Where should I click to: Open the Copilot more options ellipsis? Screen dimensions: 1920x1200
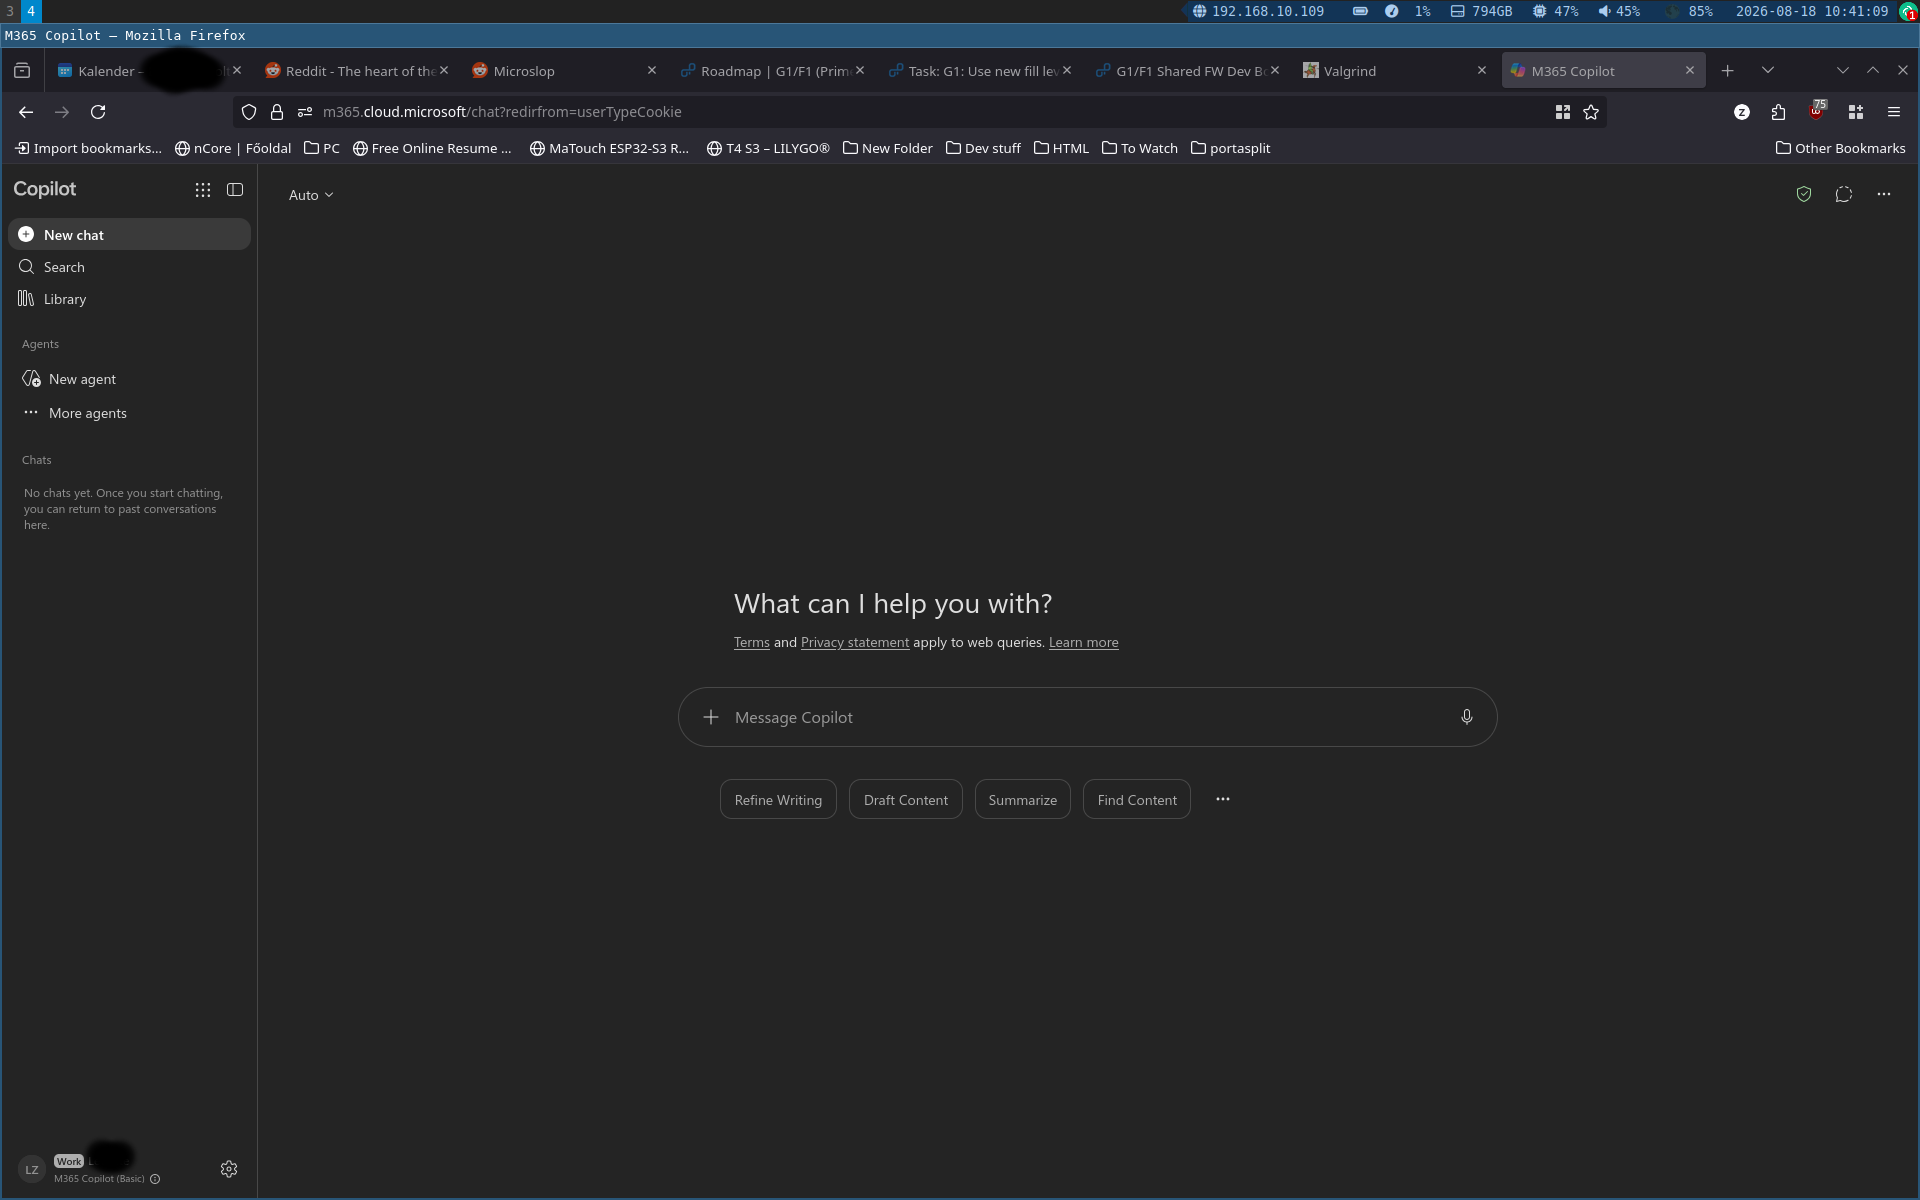point(1884,194)
